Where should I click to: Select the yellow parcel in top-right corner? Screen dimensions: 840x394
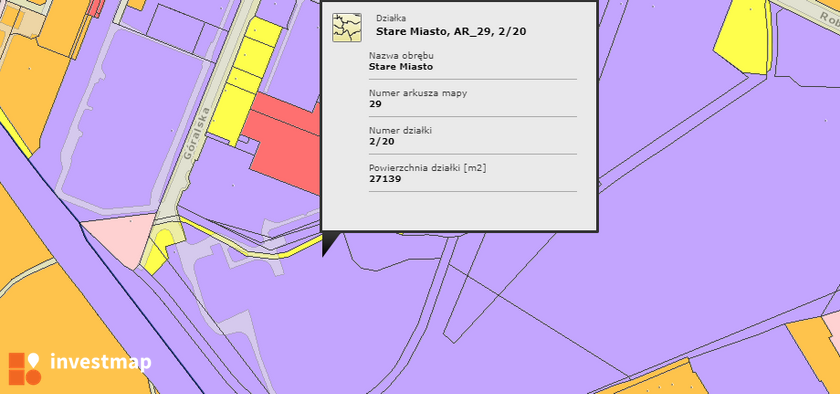tap(744, 38)
